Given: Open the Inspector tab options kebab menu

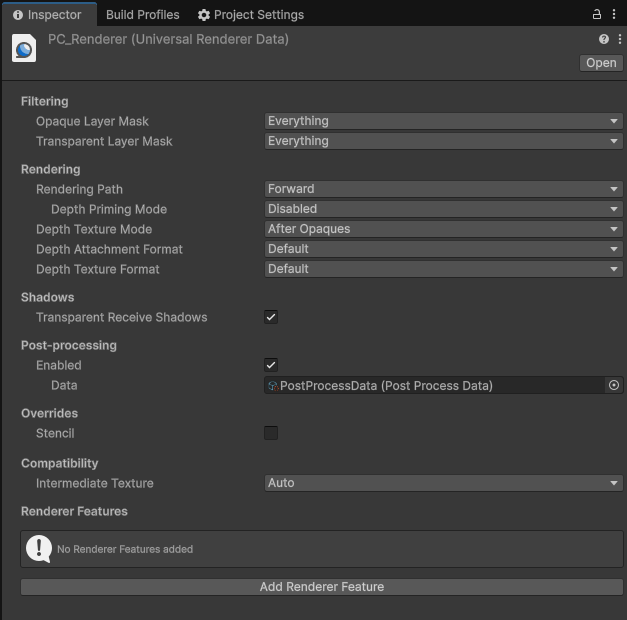Looking at the screenshot, I should pos(614,14).
